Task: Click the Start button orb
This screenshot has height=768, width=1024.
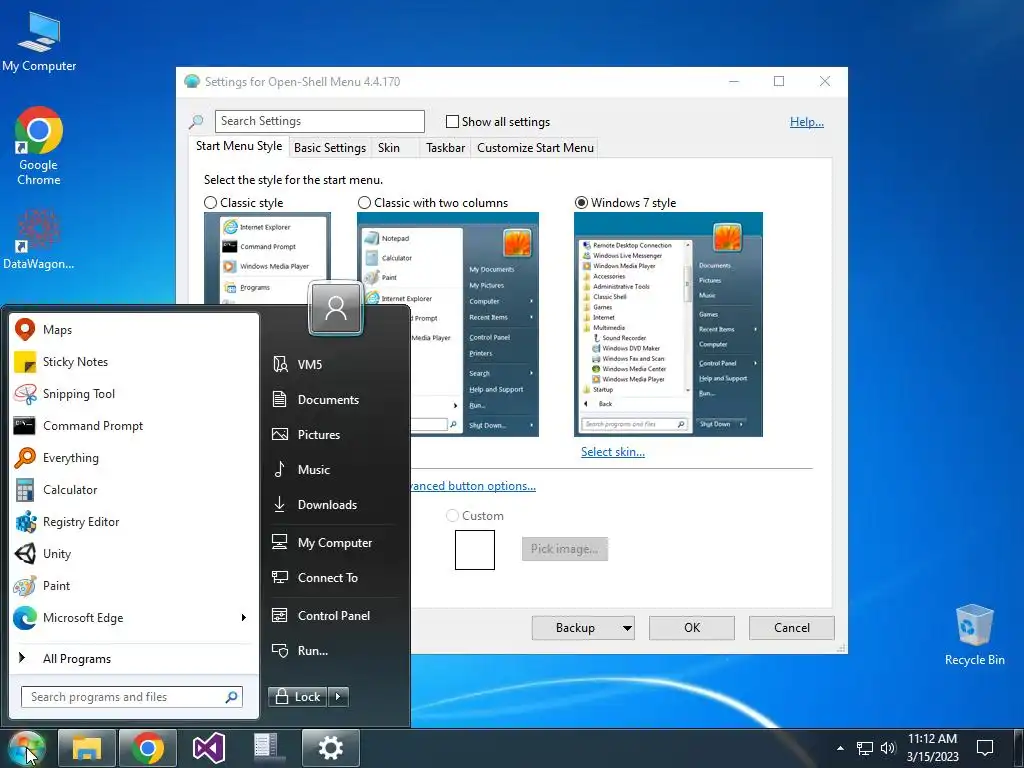Action: (26, 748)
